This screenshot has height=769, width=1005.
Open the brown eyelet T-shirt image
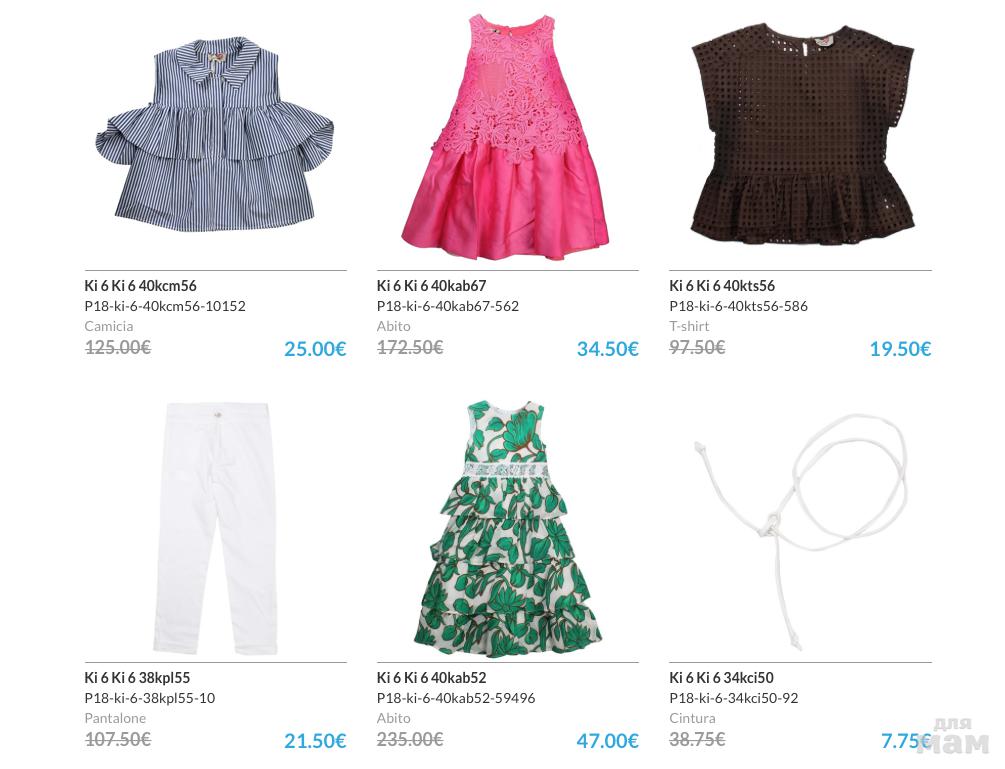(802, 135)
